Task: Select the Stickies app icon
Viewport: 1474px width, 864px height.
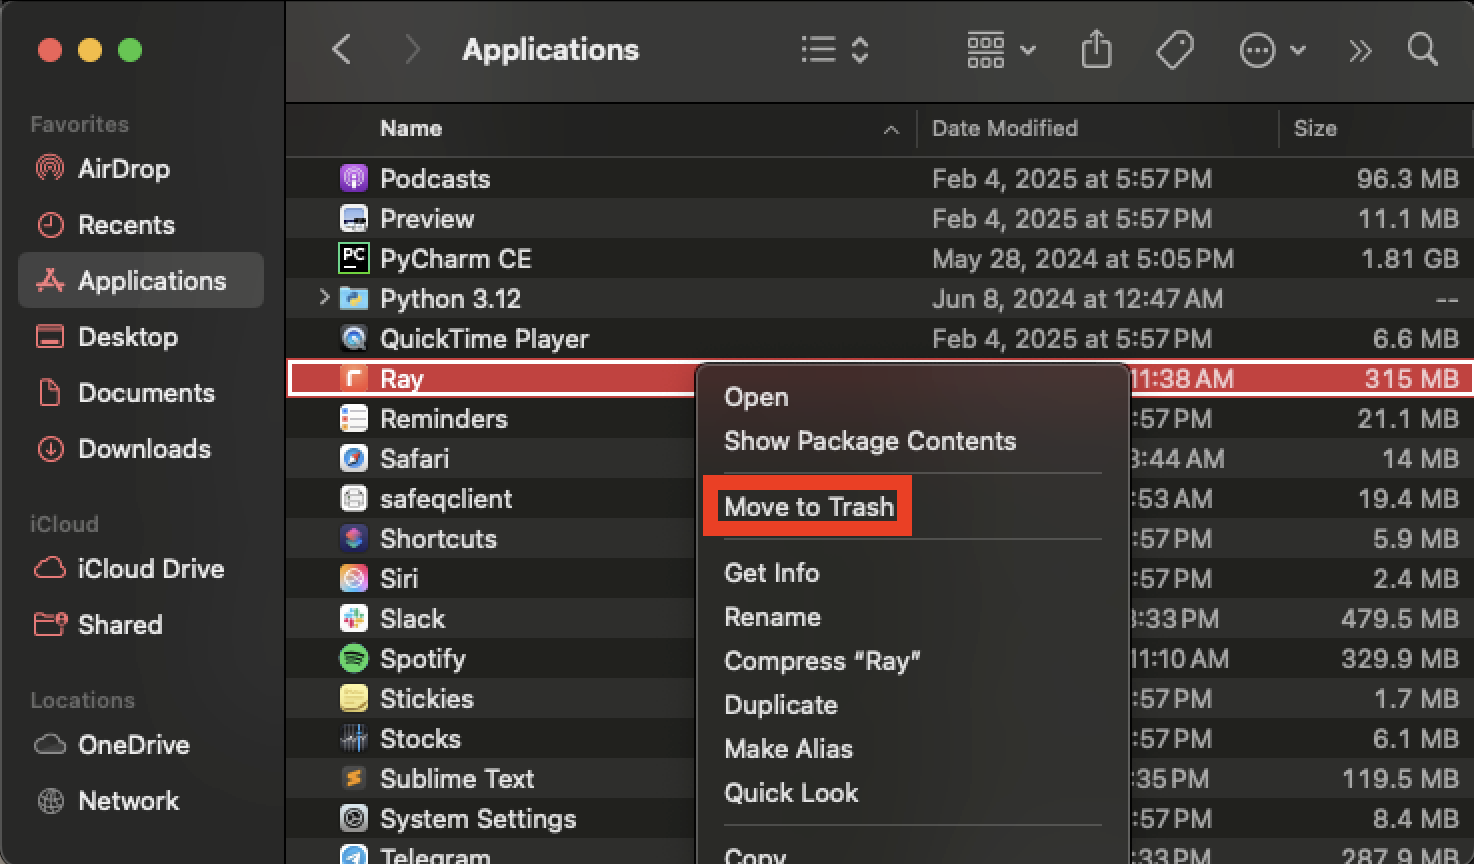Action: click(x=354, y=698)
